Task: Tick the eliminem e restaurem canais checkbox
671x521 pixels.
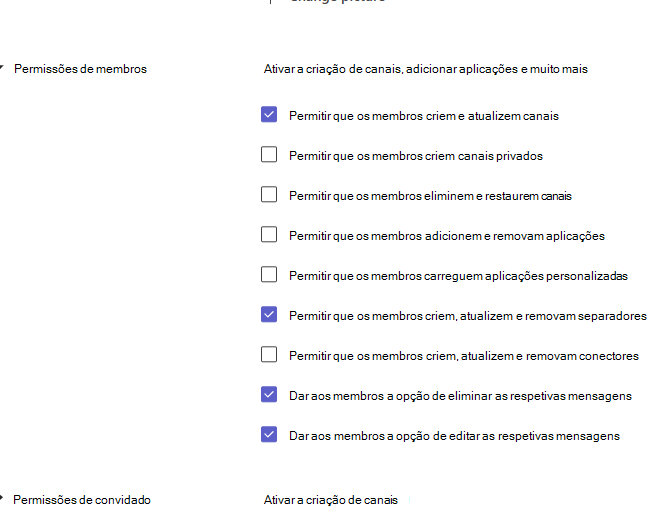Action: [x=269, y=194]
